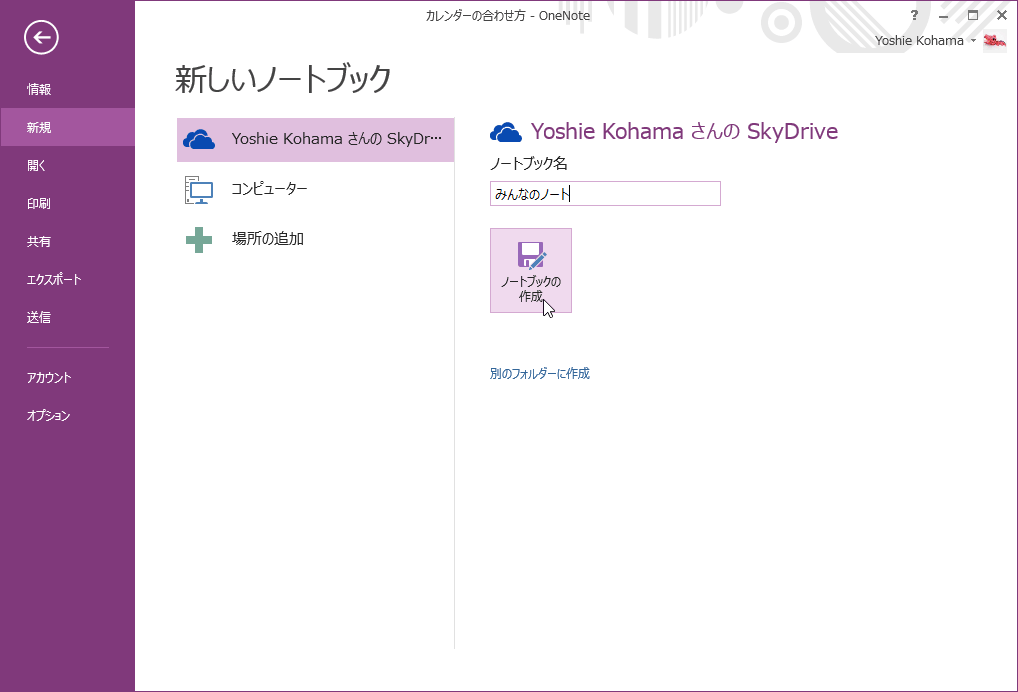The width and height of the screenshot is (1018, 692).
Task: Close the OneNote window
Action: point(1002,15)
